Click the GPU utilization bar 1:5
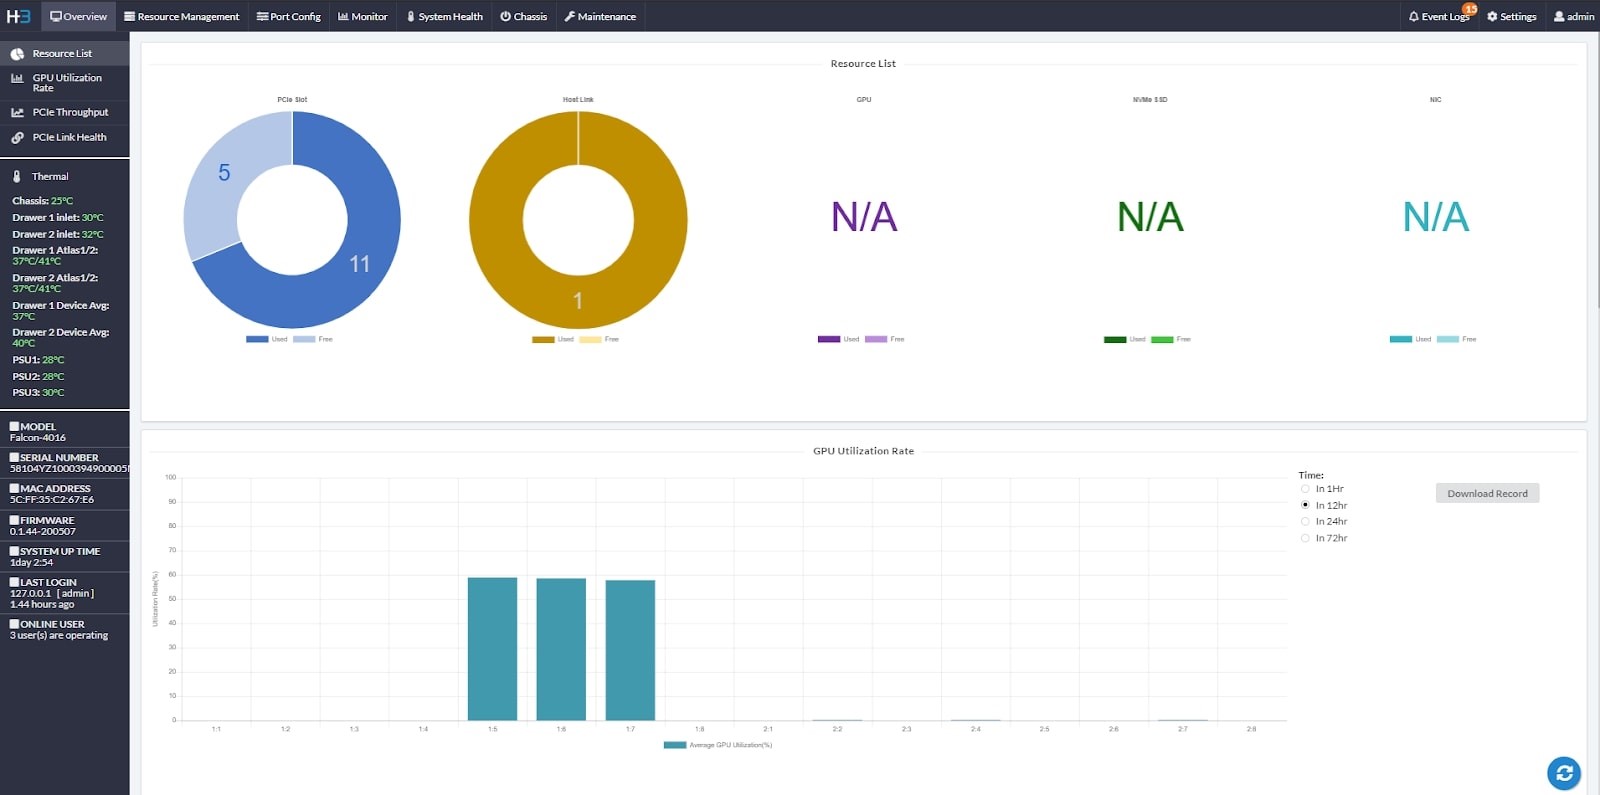The height and width of the screenshot is (795, 1600). pos(492,648)
